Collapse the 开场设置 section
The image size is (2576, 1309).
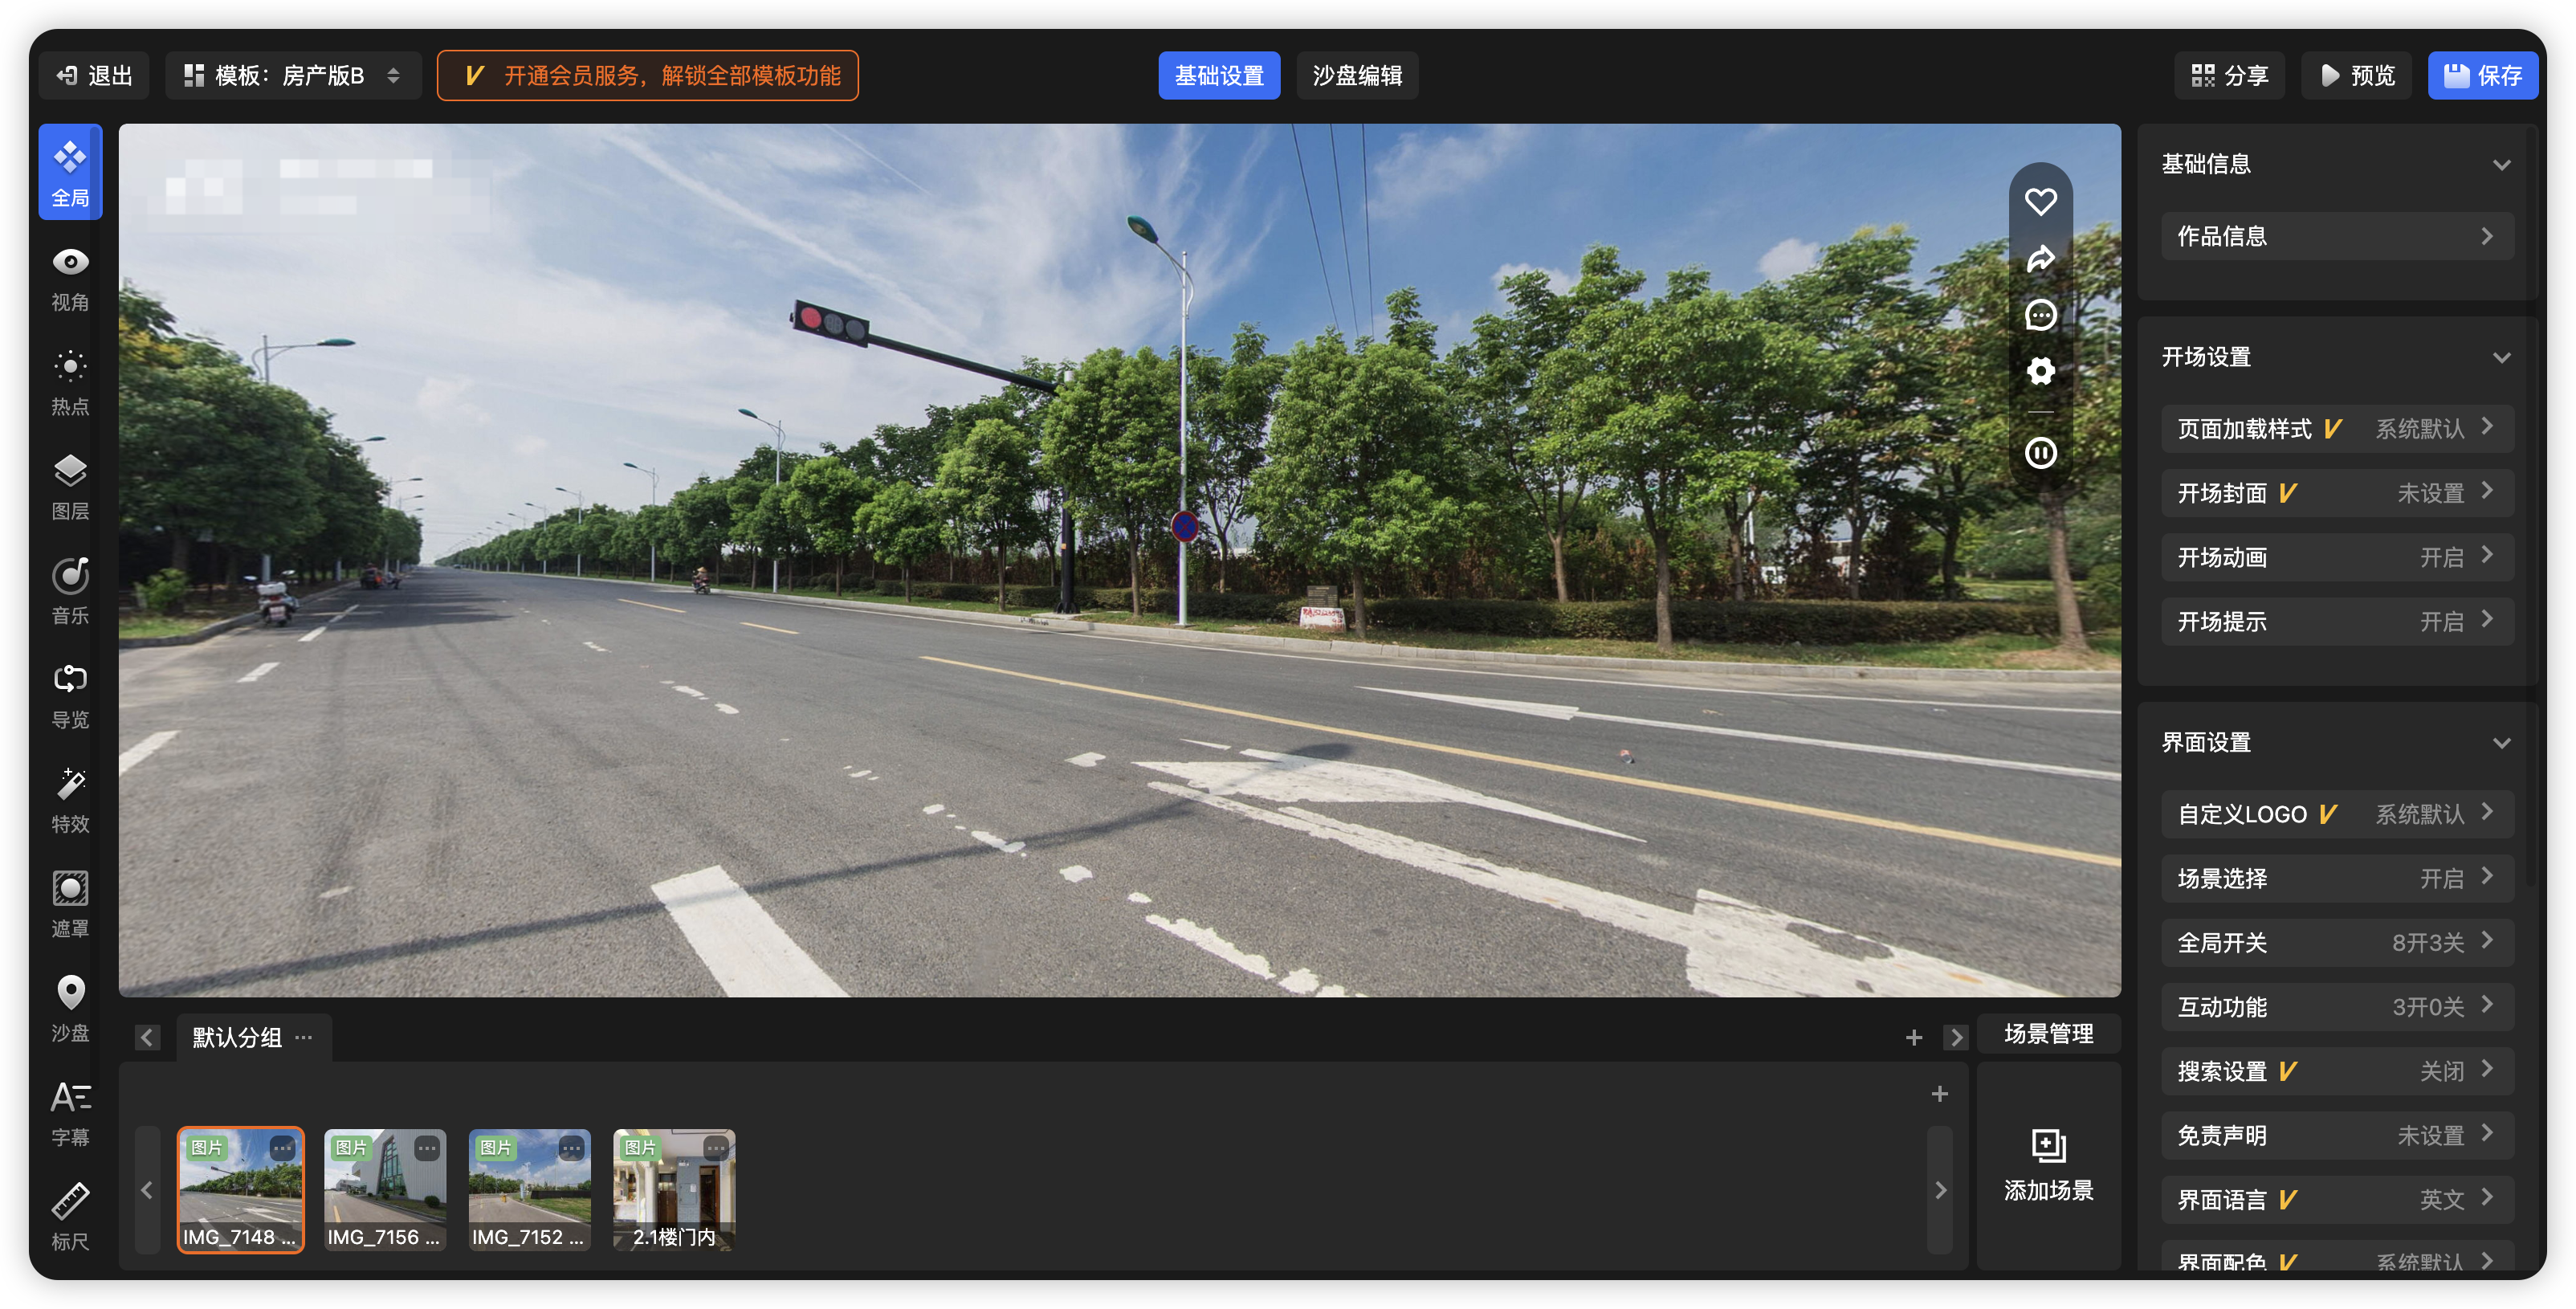click(2502, 357)
